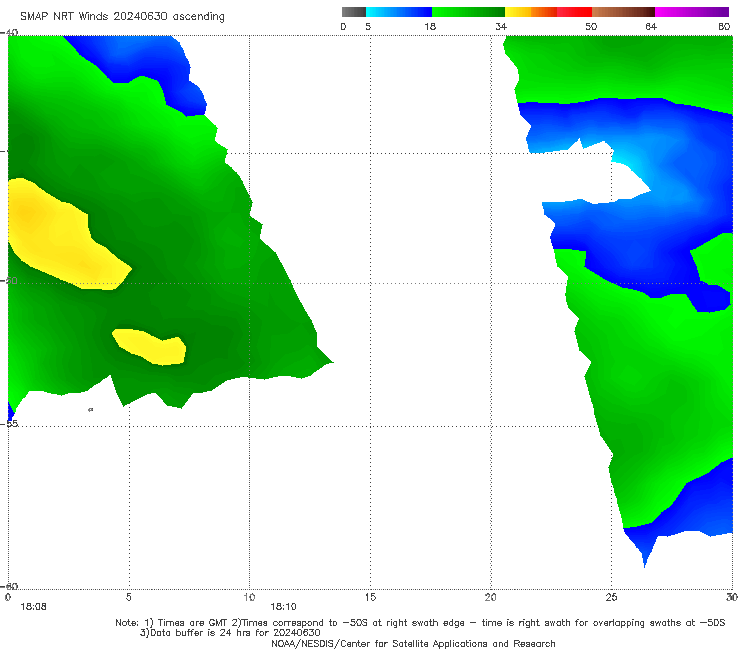Image resolution: width=740 pixels, height=650 pixels.
Task: Click the color scale label '64'
Action: click(x=651, y=26)
